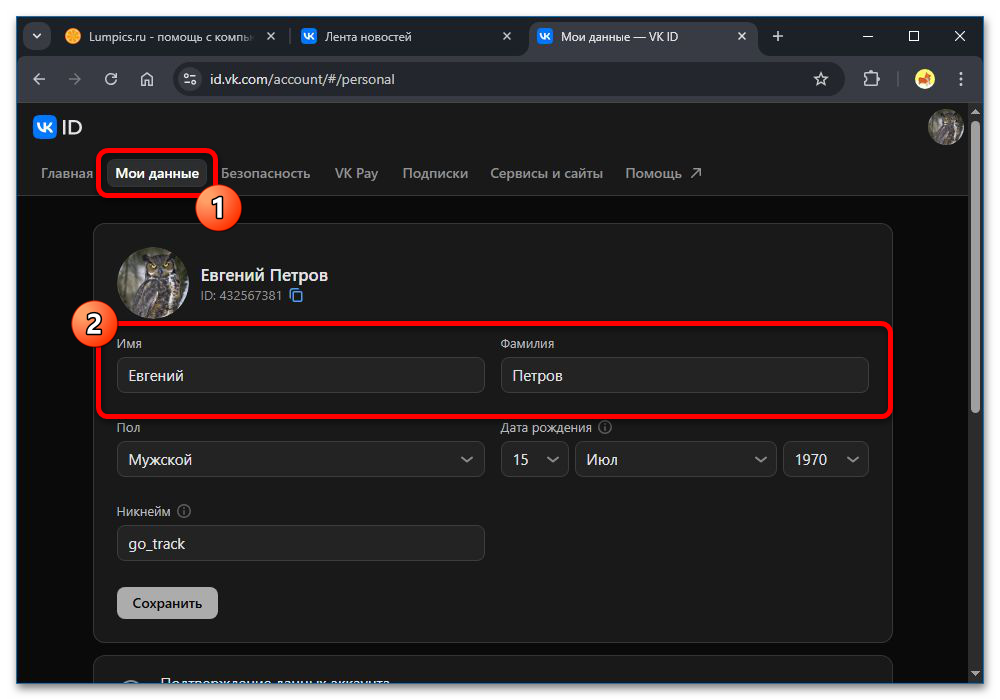Expand the birth year dropdown showing 1970

826,459
